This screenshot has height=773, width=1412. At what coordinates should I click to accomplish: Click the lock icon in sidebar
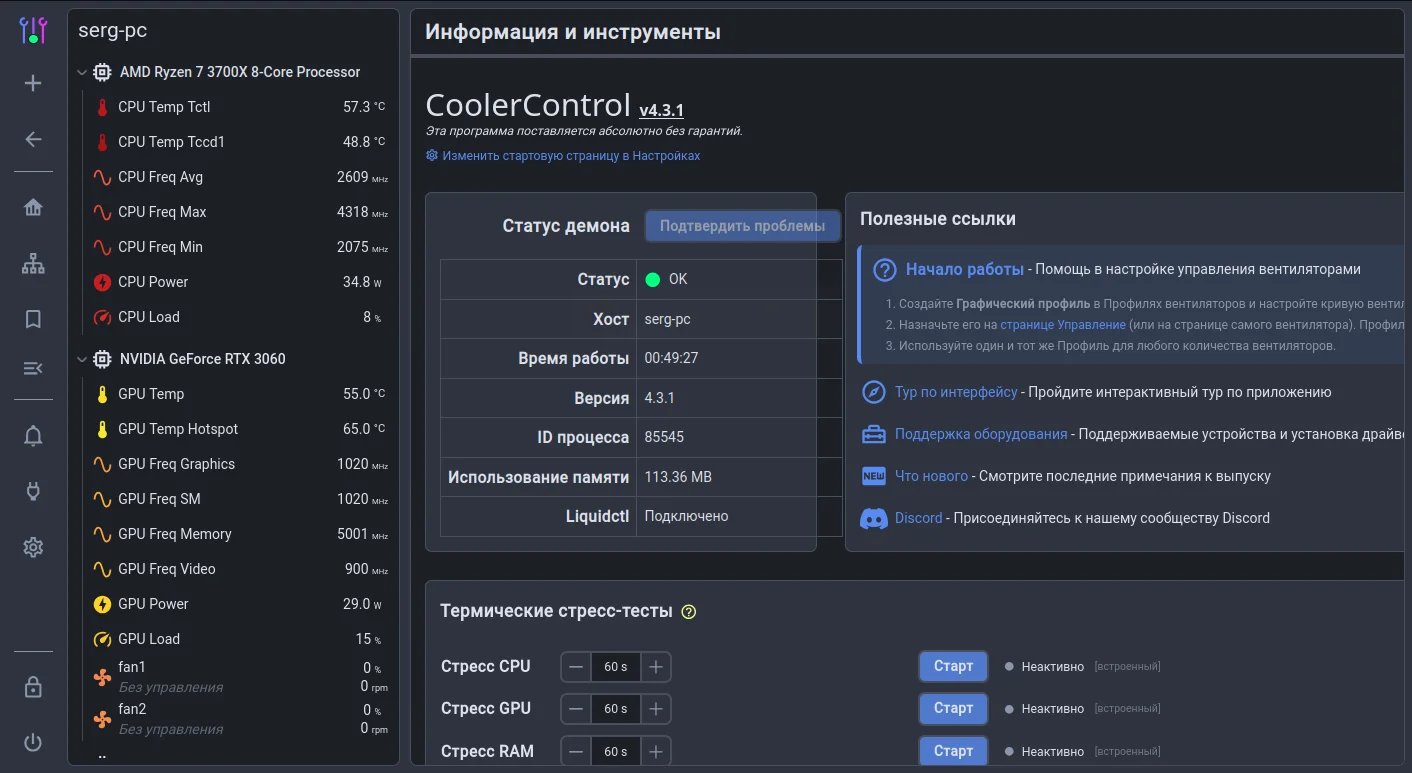pyautogui.click(x=33, y=687)
